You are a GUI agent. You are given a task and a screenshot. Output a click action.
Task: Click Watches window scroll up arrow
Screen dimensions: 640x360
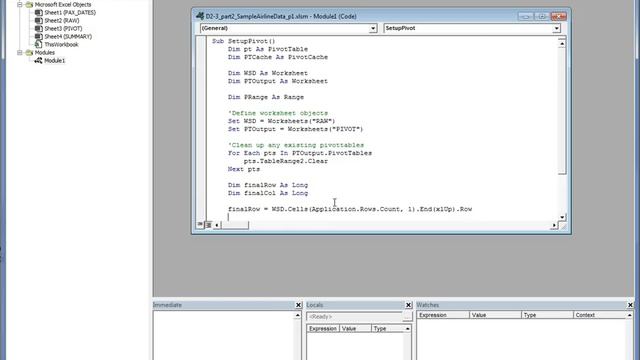[629, 315]
